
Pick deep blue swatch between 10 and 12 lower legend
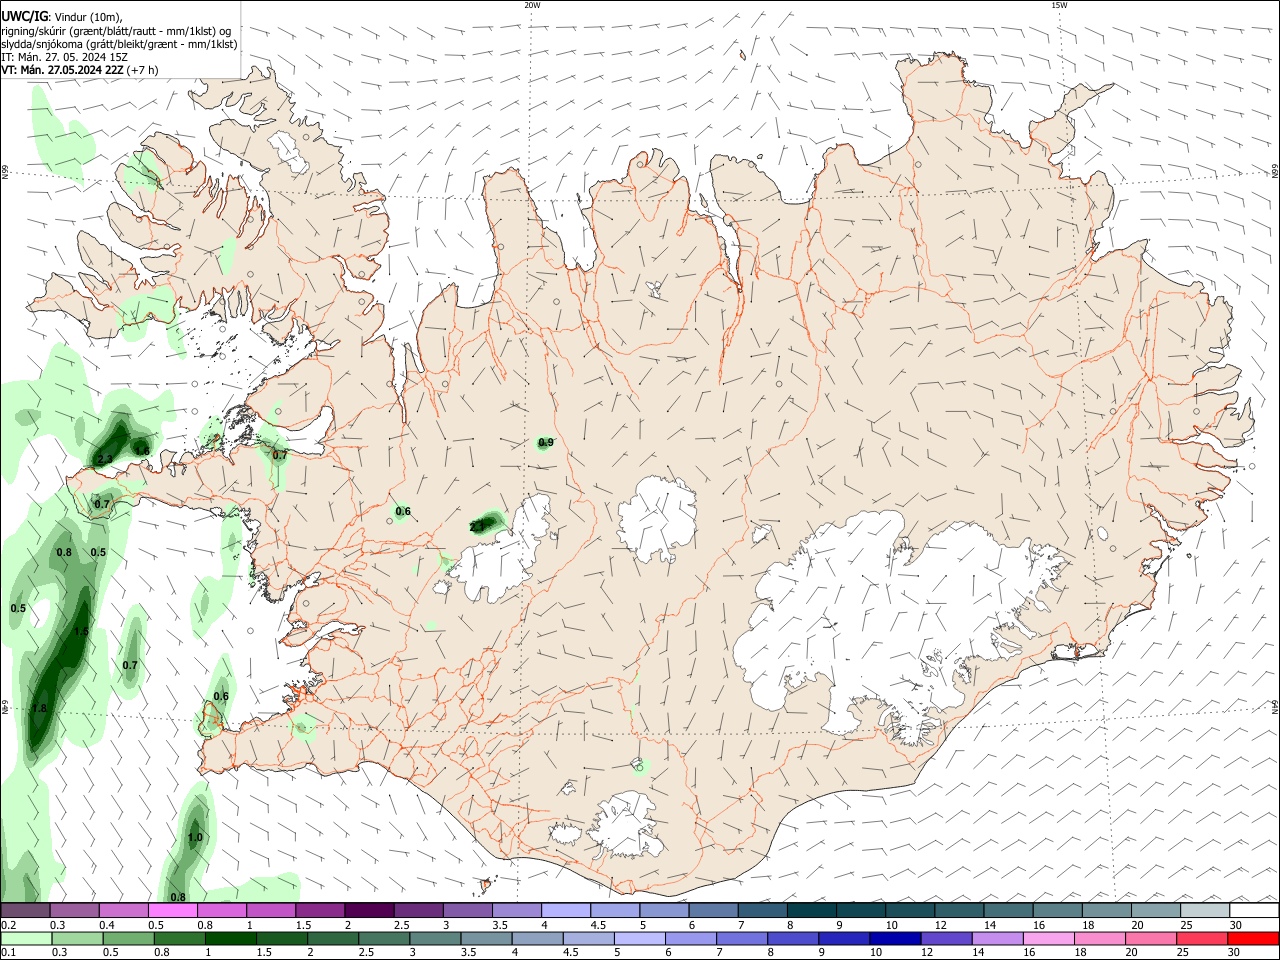pyautogui.click(x=894, y=939)
